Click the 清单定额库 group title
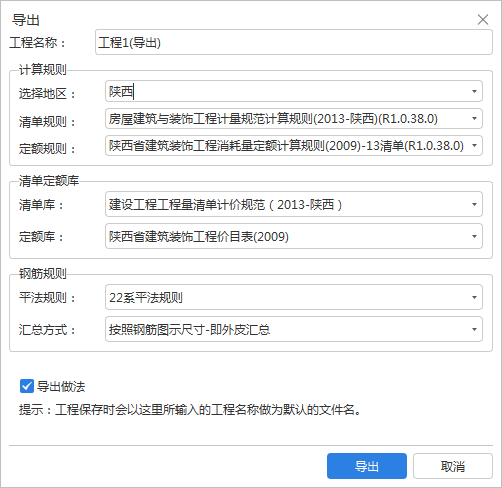 point(49,181)
